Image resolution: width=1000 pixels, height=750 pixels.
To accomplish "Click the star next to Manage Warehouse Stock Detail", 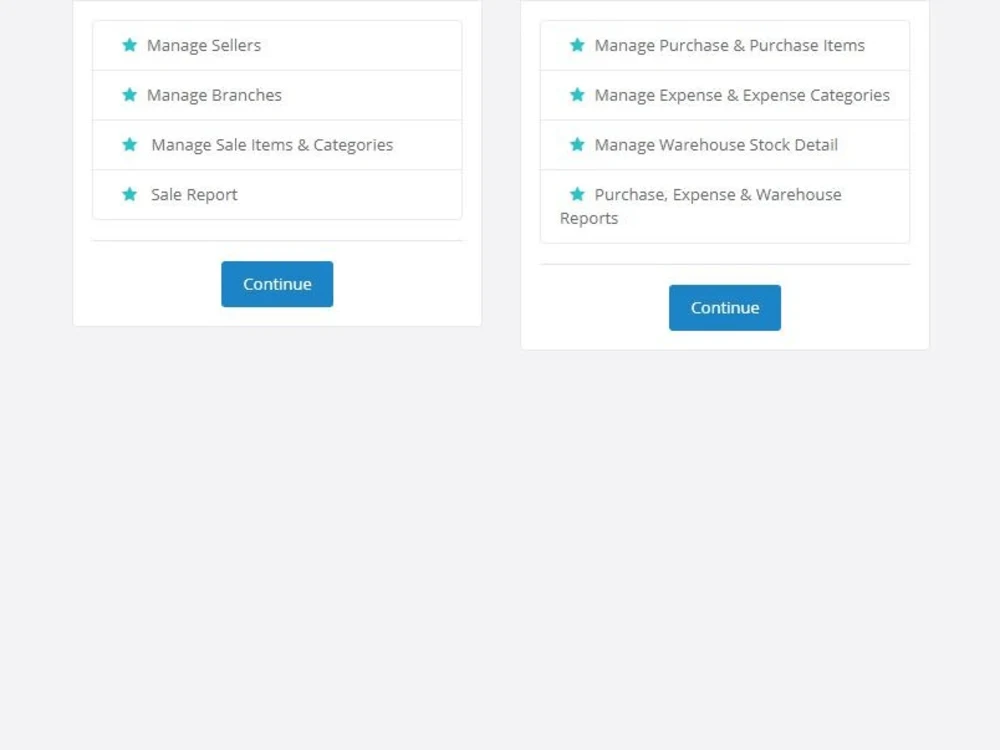I will pos(578,144).
